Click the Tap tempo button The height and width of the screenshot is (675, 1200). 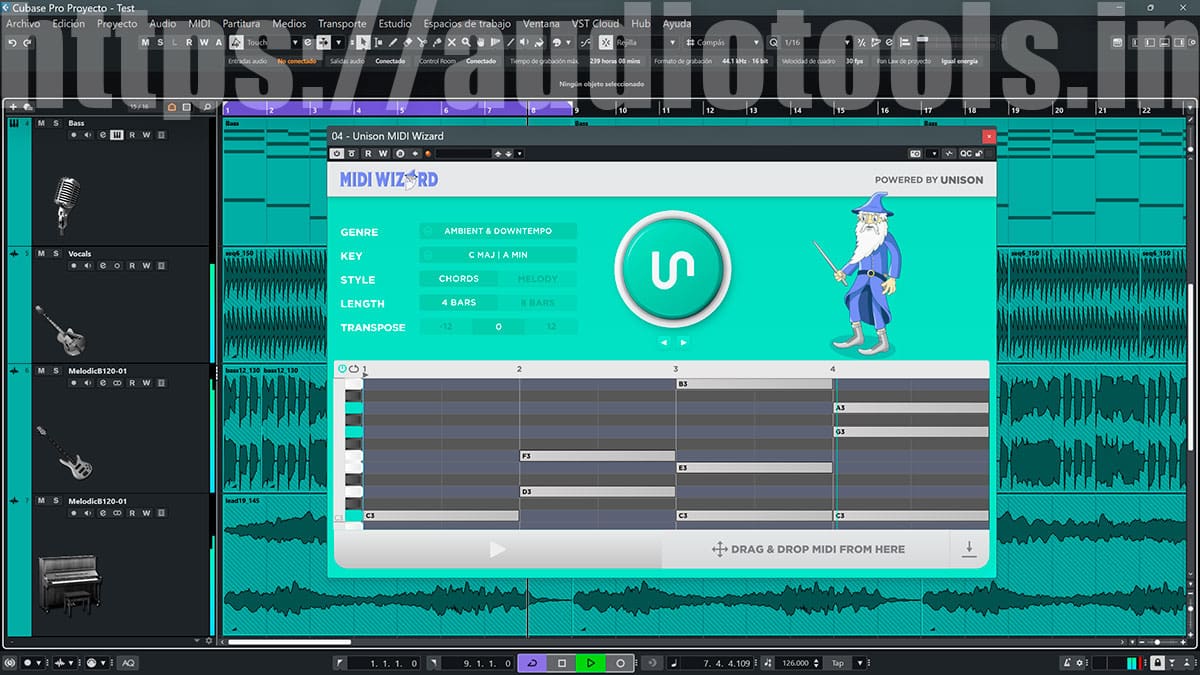(x=838, y=663)
